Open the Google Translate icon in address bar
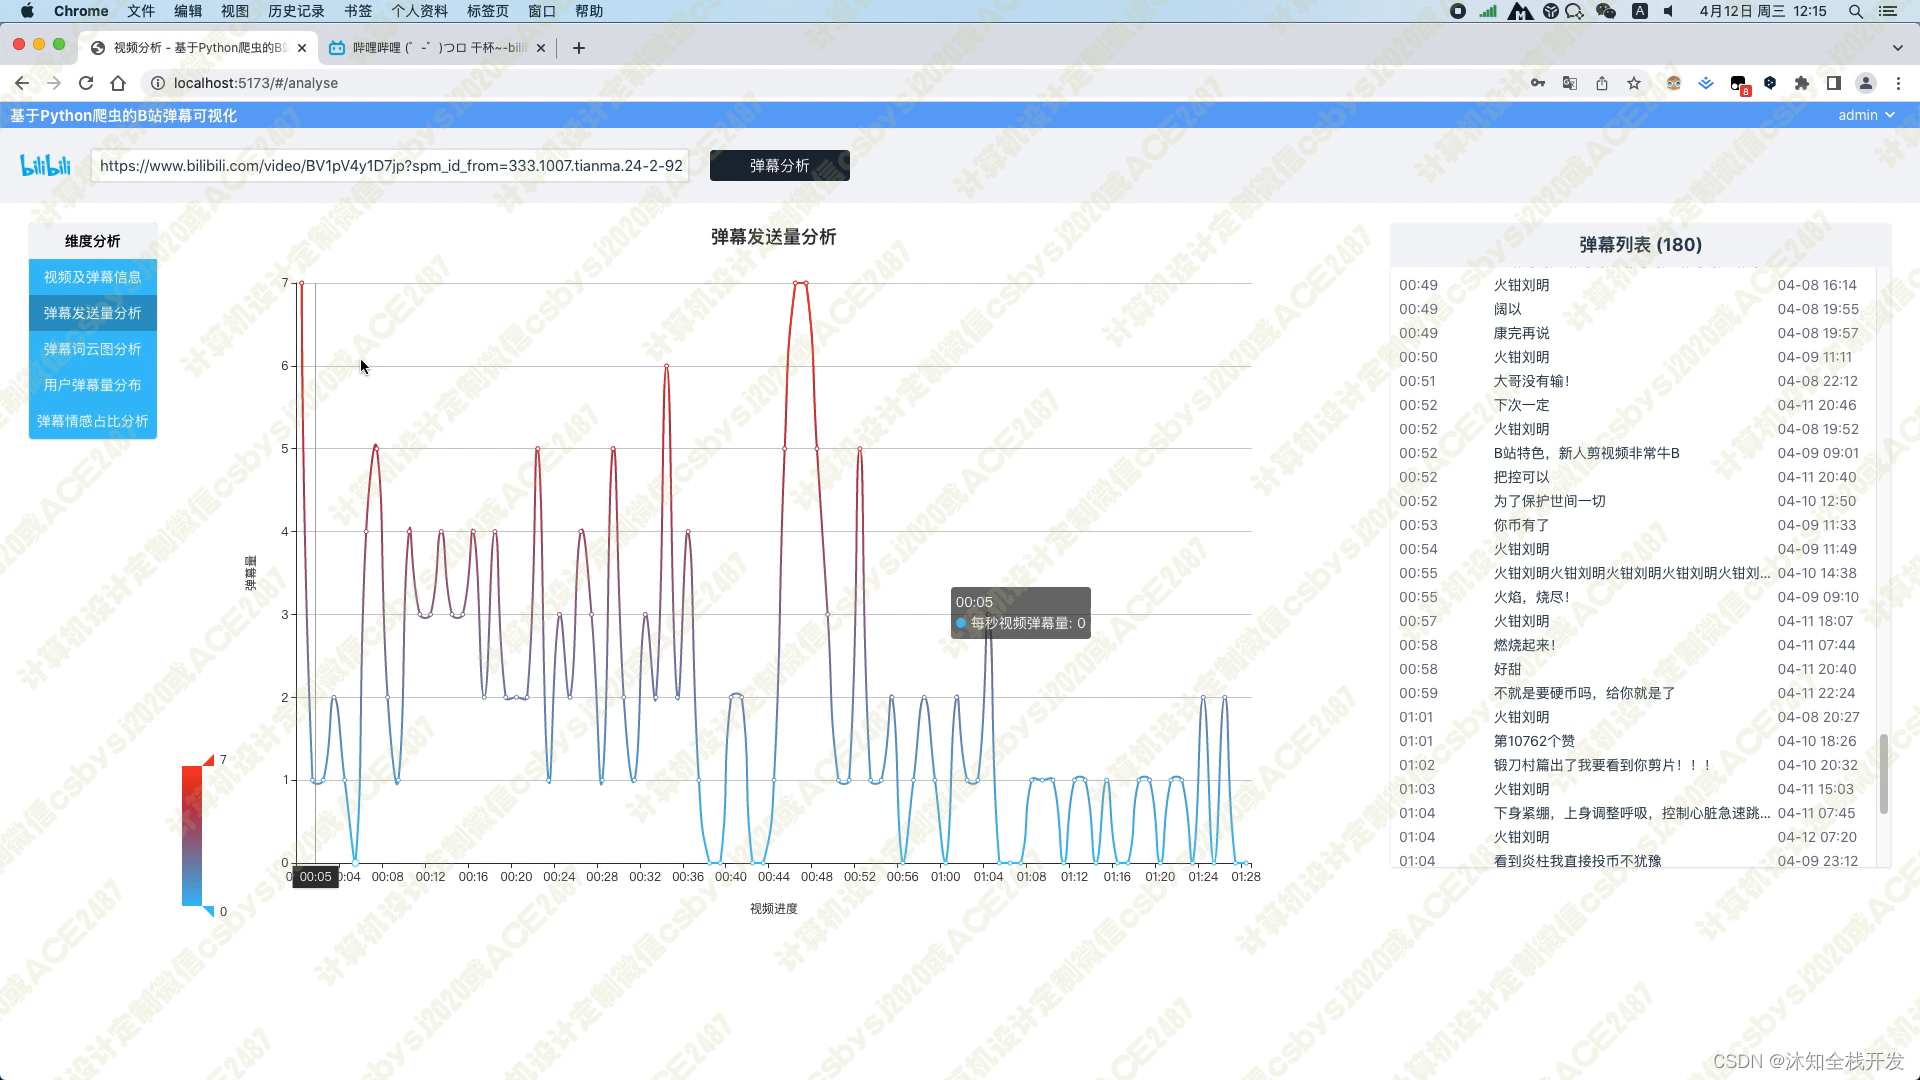Image resolution: width=1920 pixels, height=1080 pixels. click(x=1570, y=83)
